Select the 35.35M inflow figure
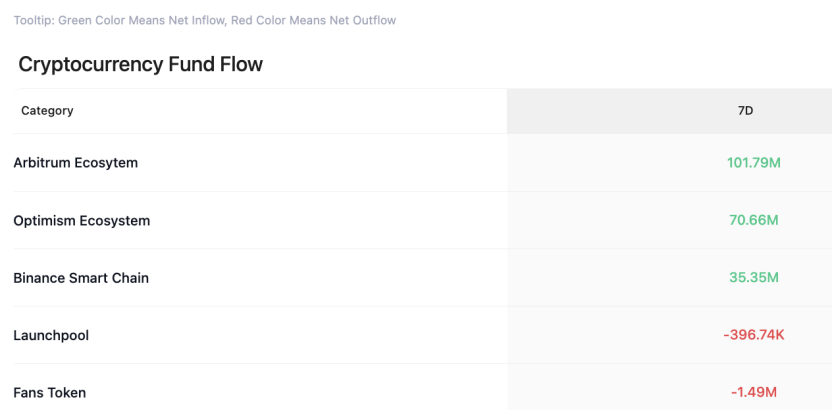The height and width of the screenshot is (410, 832). 753,278
